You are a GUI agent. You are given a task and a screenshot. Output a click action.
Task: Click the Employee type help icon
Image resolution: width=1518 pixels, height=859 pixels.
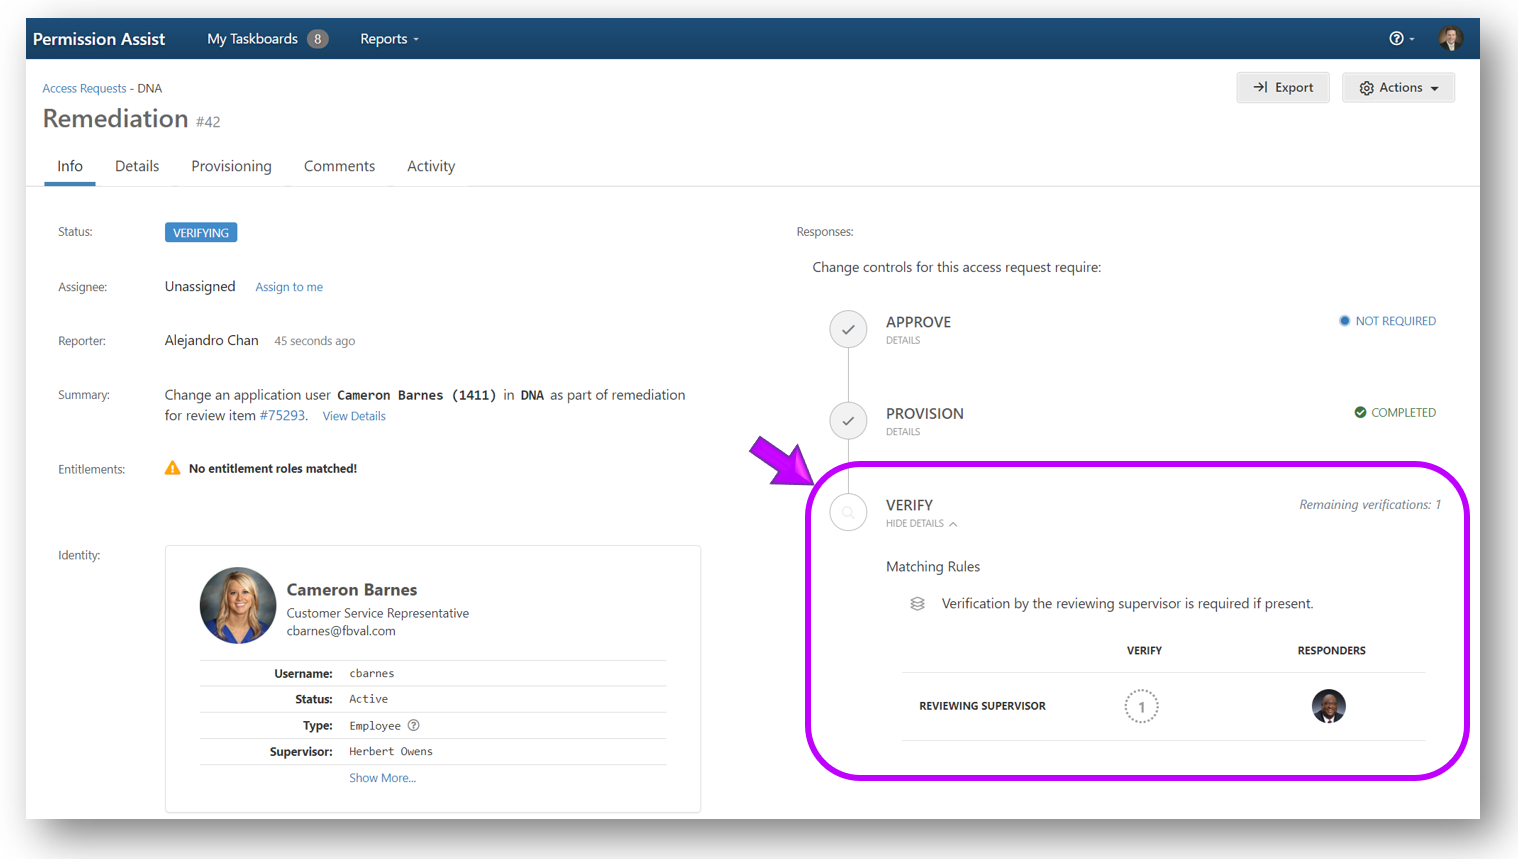414,726
